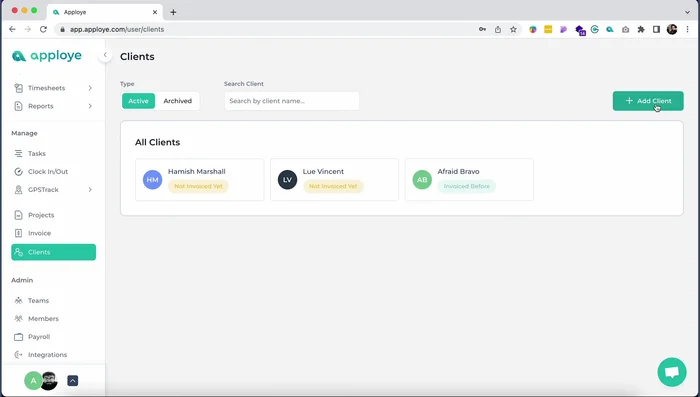Click the AB avatar of Afraid Bravo
Image resolution: width=700 pixels, height=397 pixels.
point(422,180)
